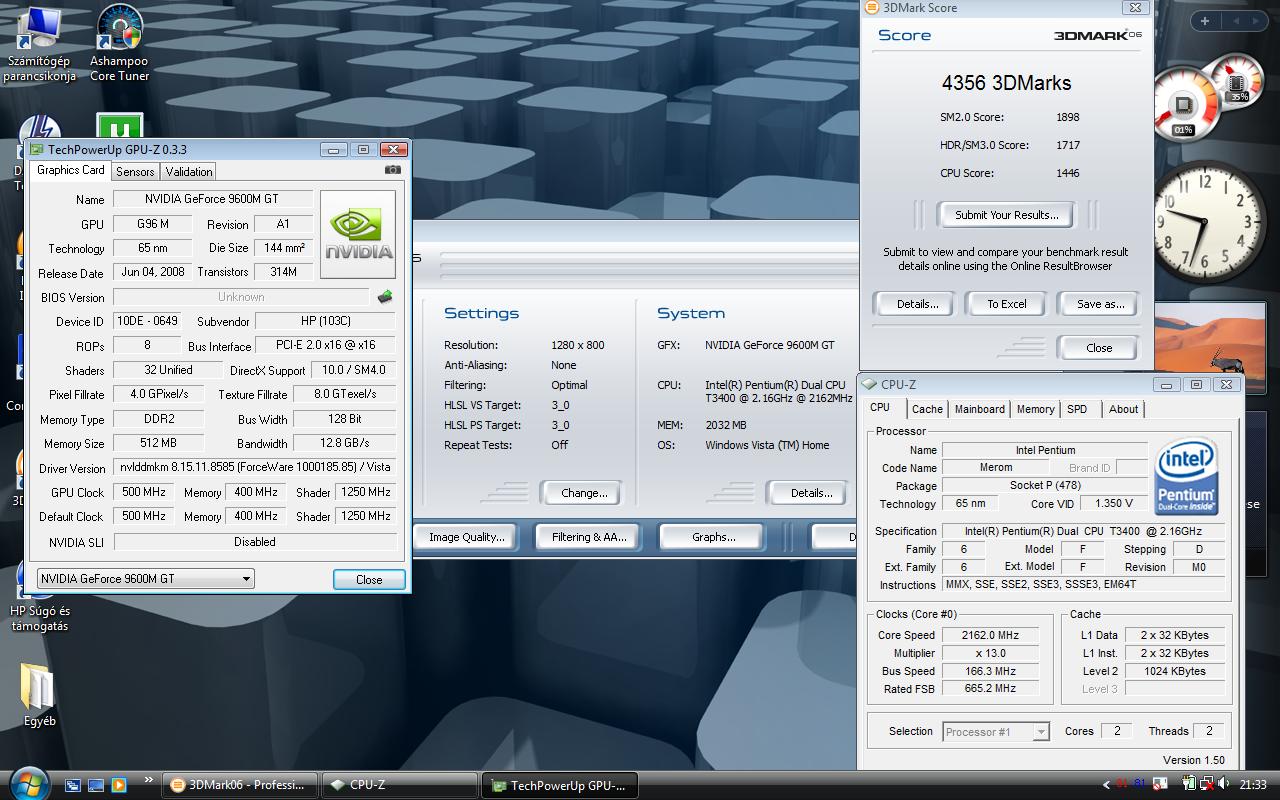Click the NVIDIA logo in GPU-Z
1280x800 pixels.
tap(358, 234)
